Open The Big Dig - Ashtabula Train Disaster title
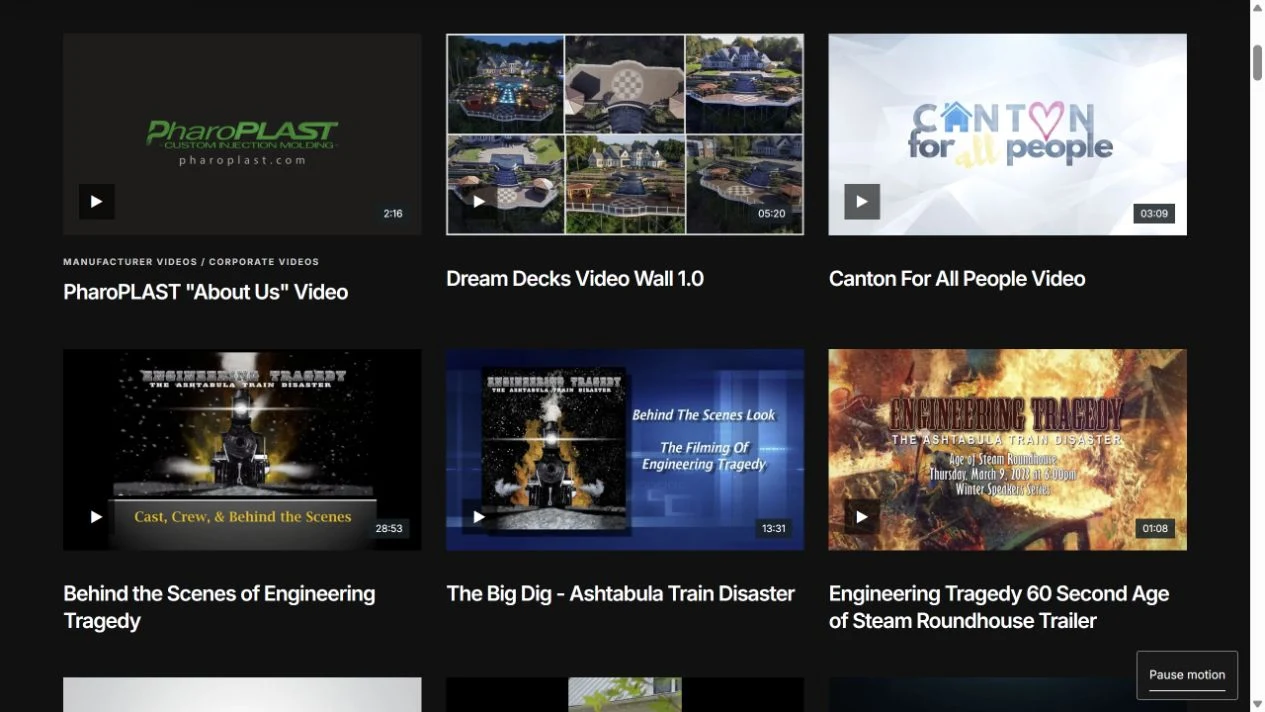 621,594
